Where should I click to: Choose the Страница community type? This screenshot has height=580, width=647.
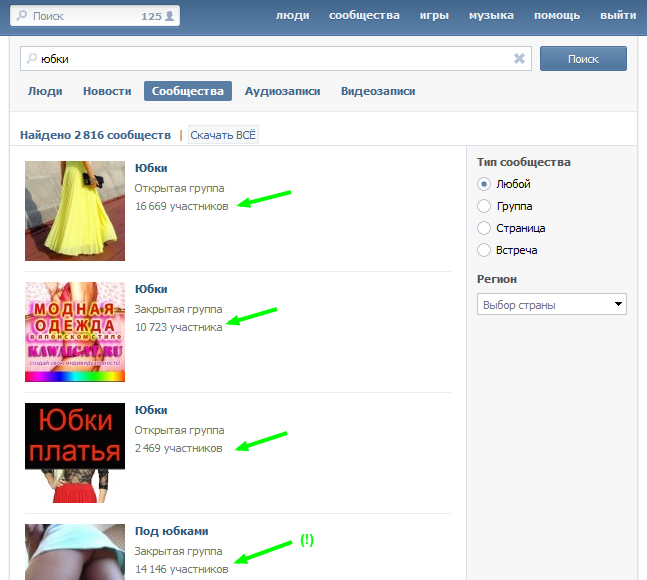pyautogui.click(x=484, y=228)
